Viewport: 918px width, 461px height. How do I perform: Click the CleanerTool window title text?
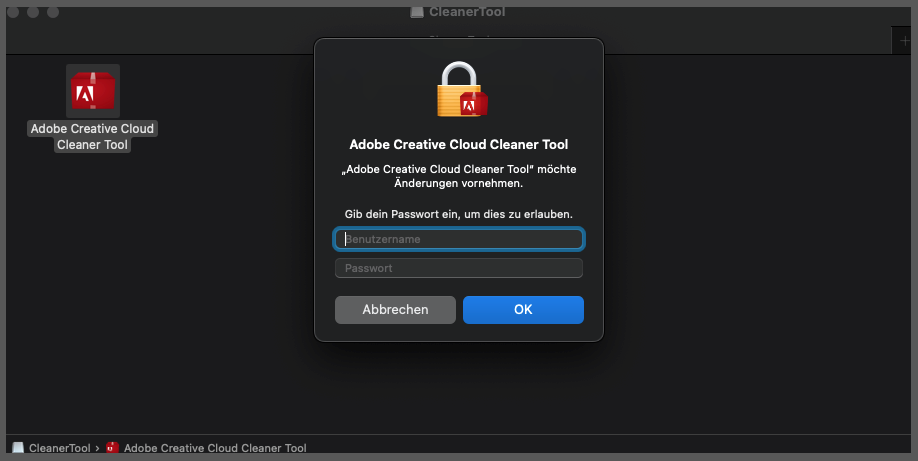pos(467,12)
